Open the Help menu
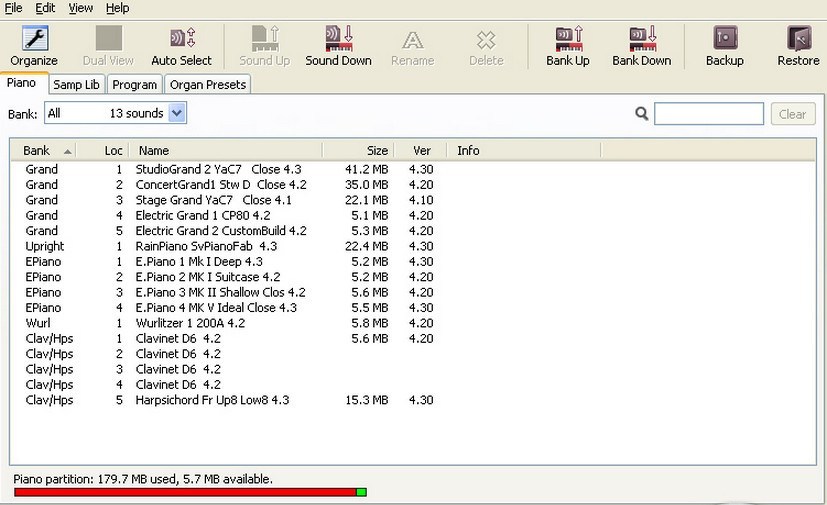The image size is (827, 505). (117, 8)
